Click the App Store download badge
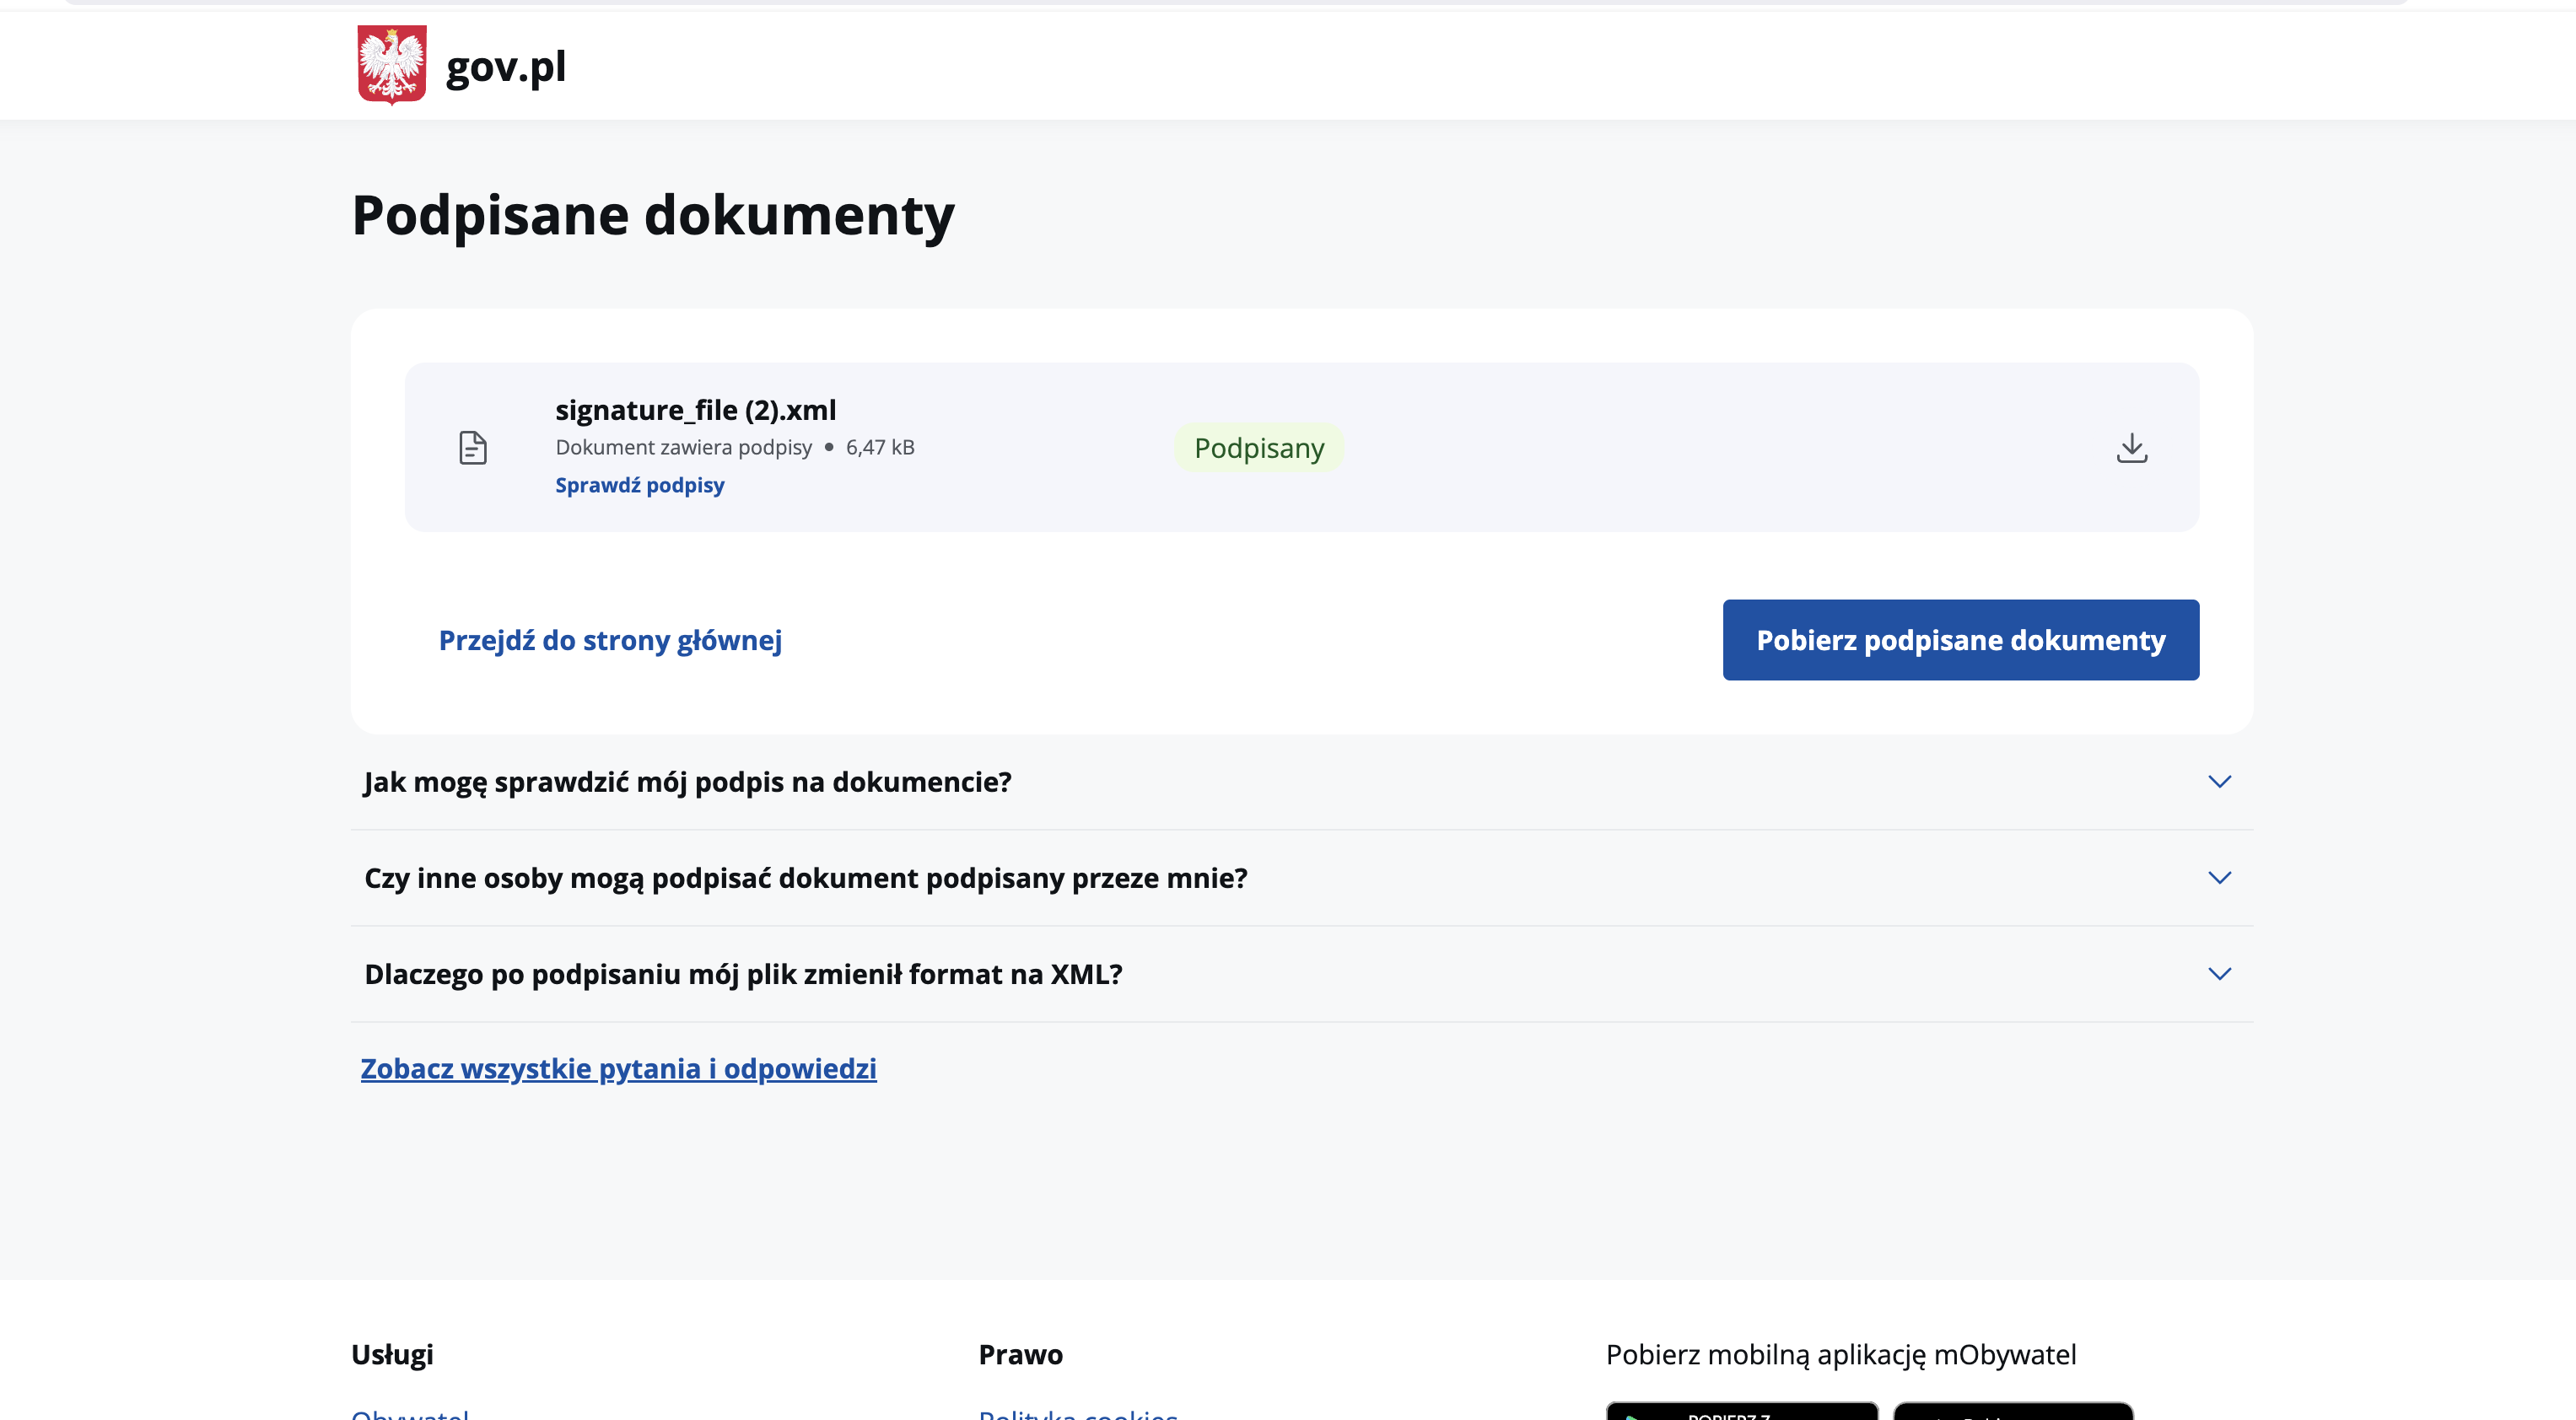The width and height of the screenshot is (2576, 1420). click(x=2012, y=1412)
